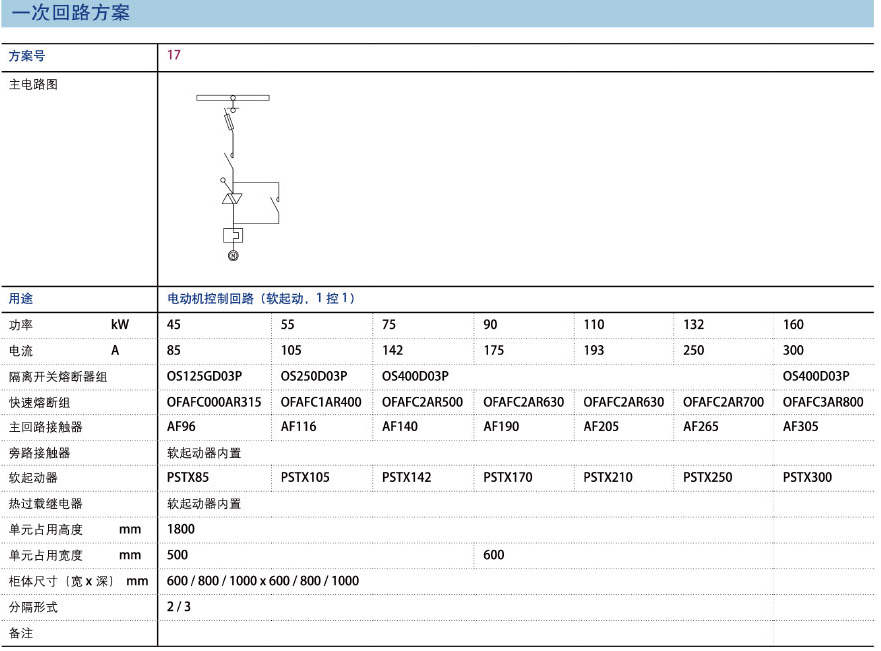881x651 pixels.
Task: Select the soft starter PSTX300
Action: [x=807, y=477]
